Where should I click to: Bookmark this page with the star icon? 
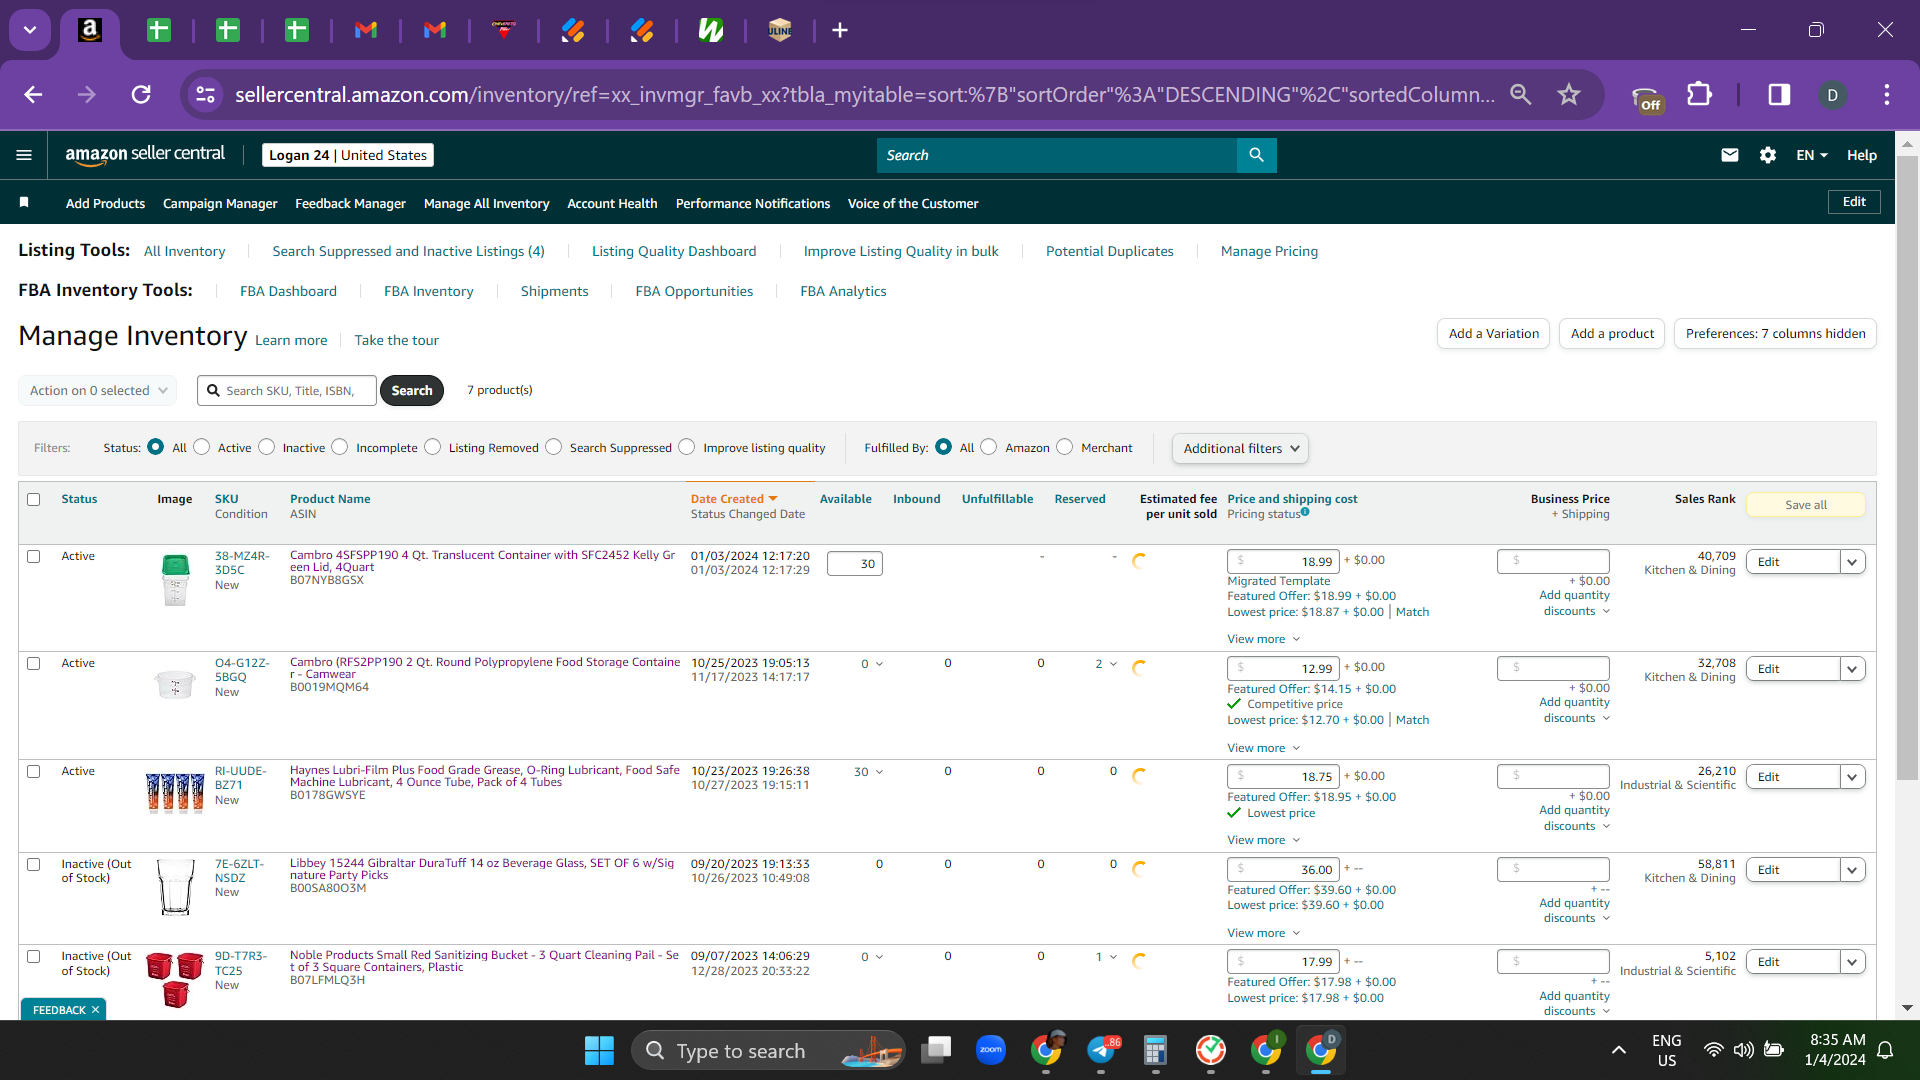pyautogui.click(x=1569, y=94)
